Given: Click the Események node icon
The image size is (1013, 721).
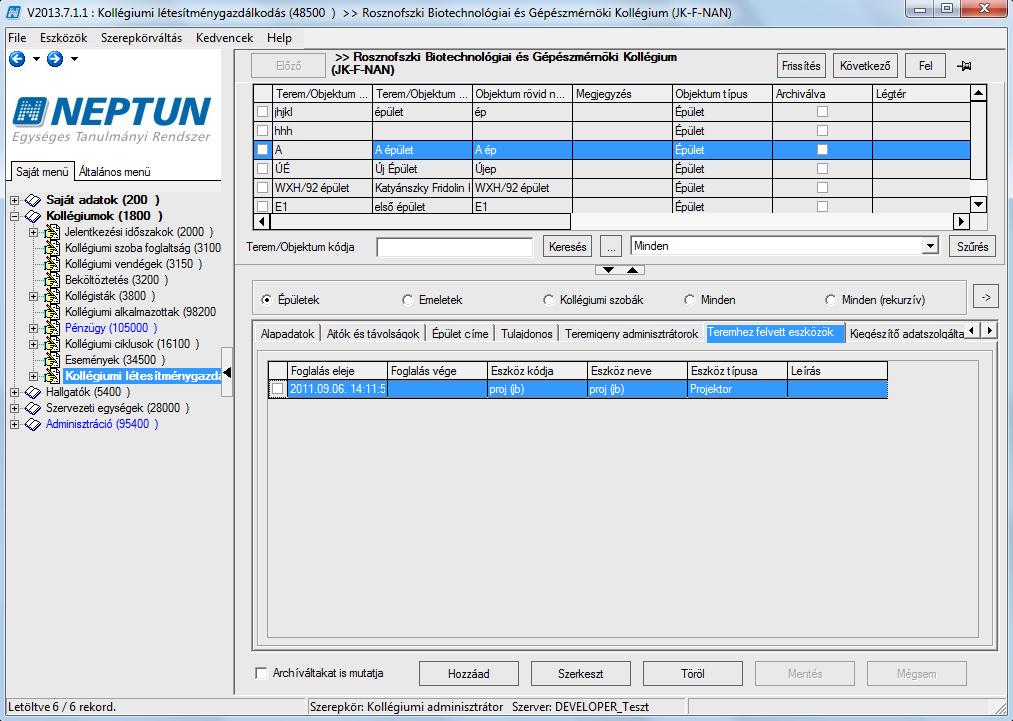Looking at the screenshot, I should click(52, 360).
